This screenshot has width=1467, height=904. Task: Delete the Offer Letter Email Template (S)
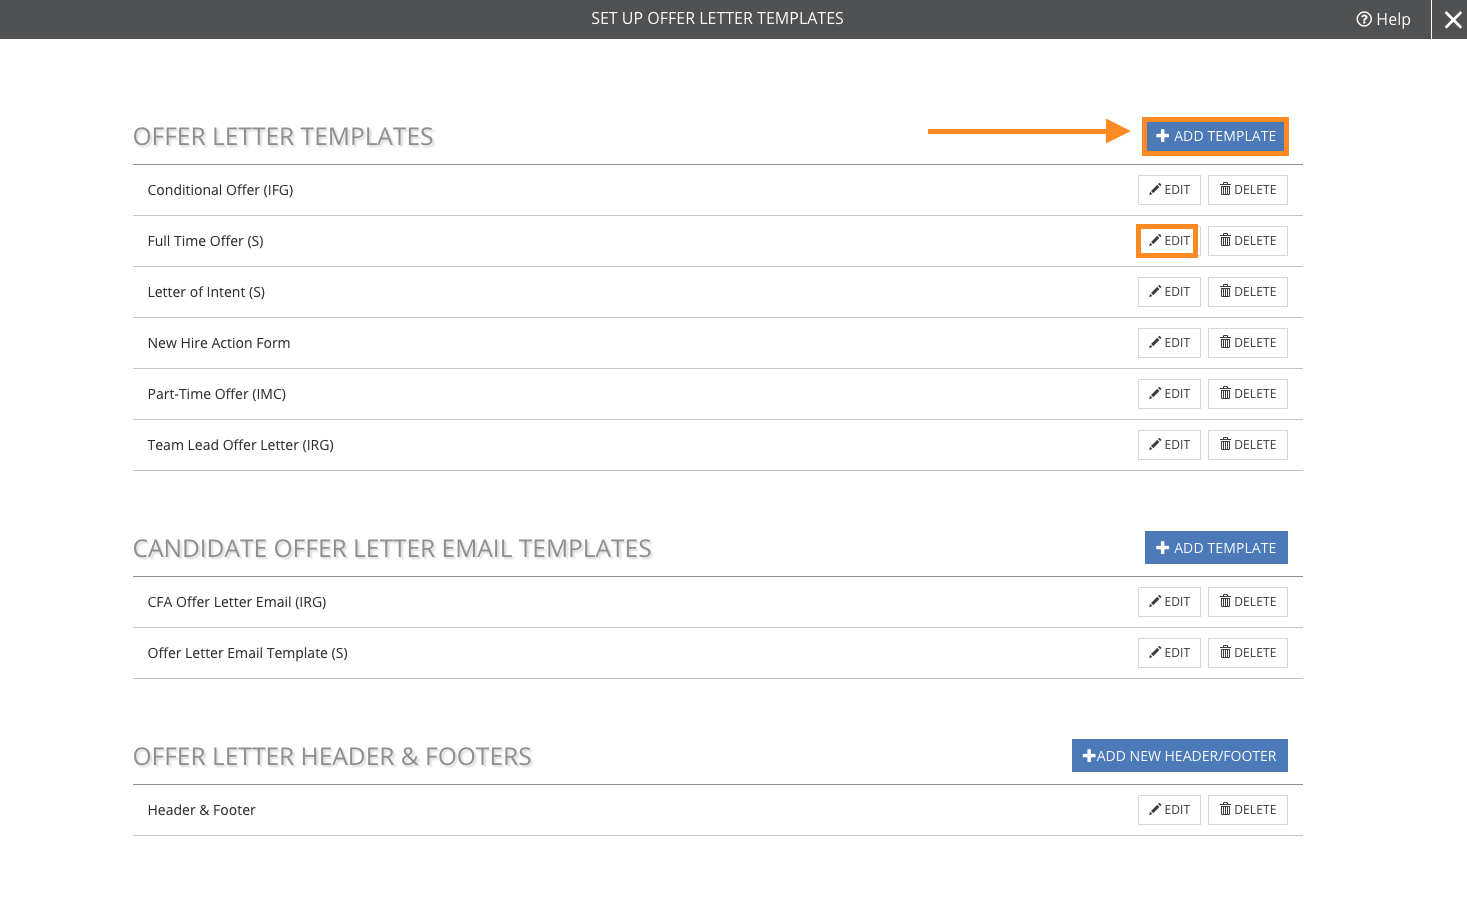tap(1247, 653)
